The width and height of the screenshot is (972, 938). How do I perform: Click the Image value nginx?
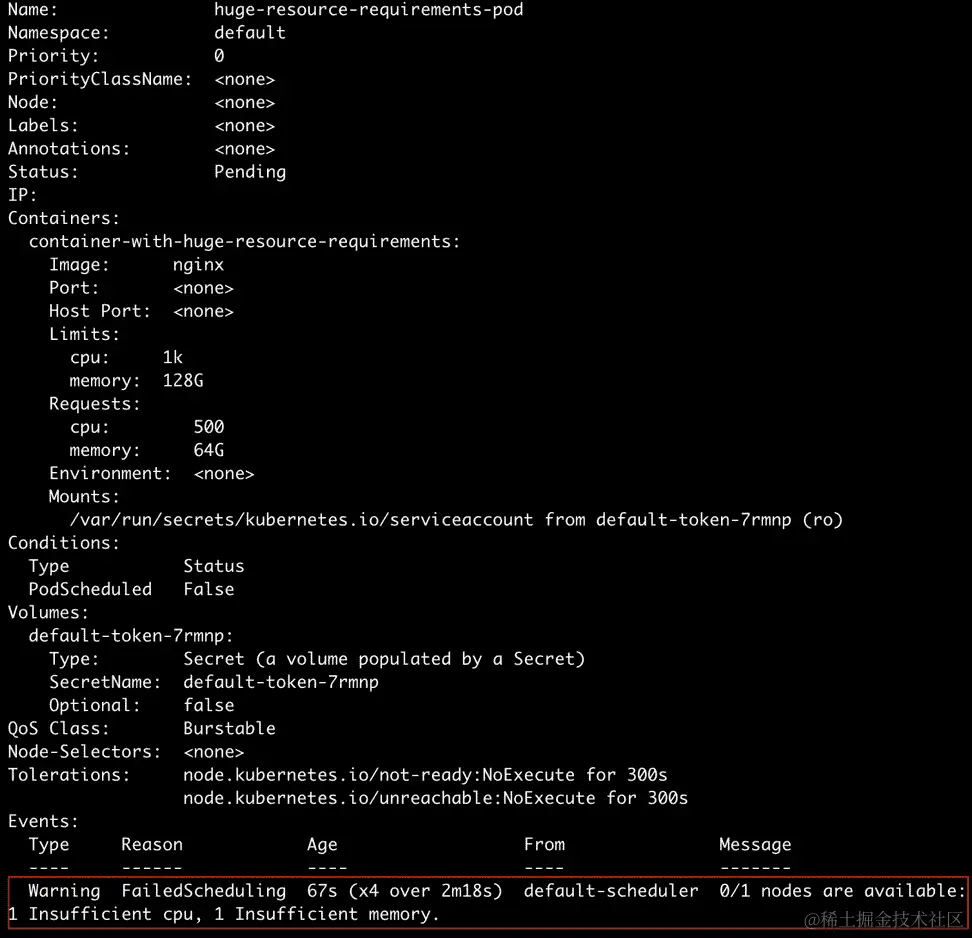coord(198,265)
